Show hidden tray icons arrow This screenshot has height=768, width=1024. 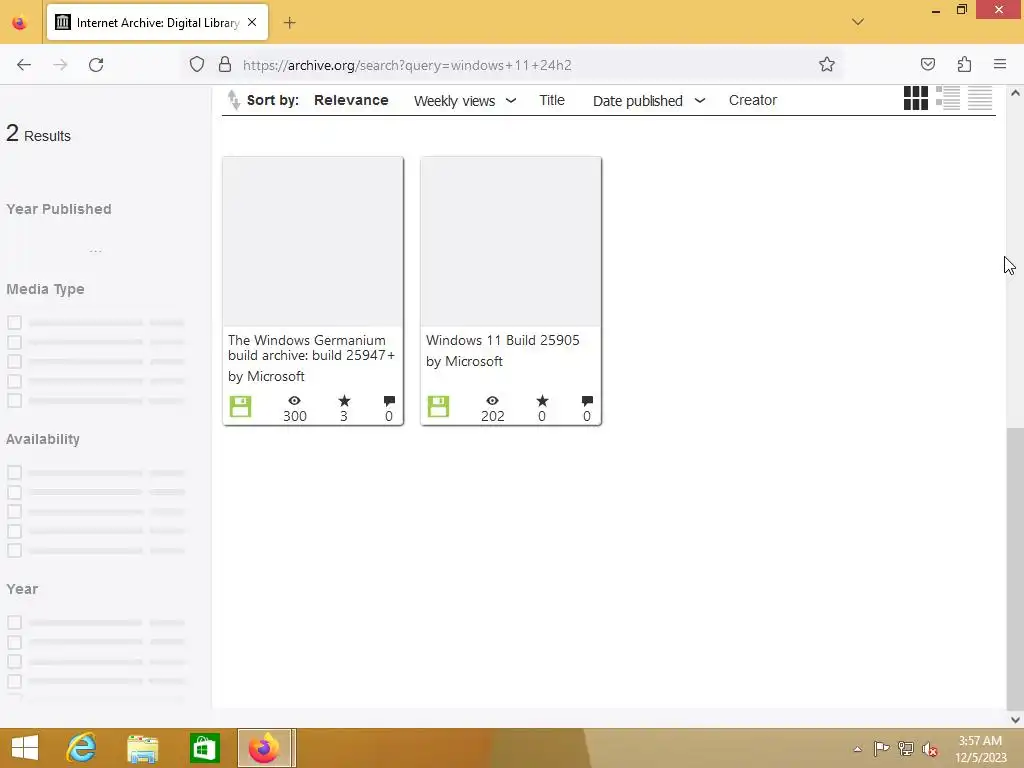pyautogui.click(x=857, y=749)
